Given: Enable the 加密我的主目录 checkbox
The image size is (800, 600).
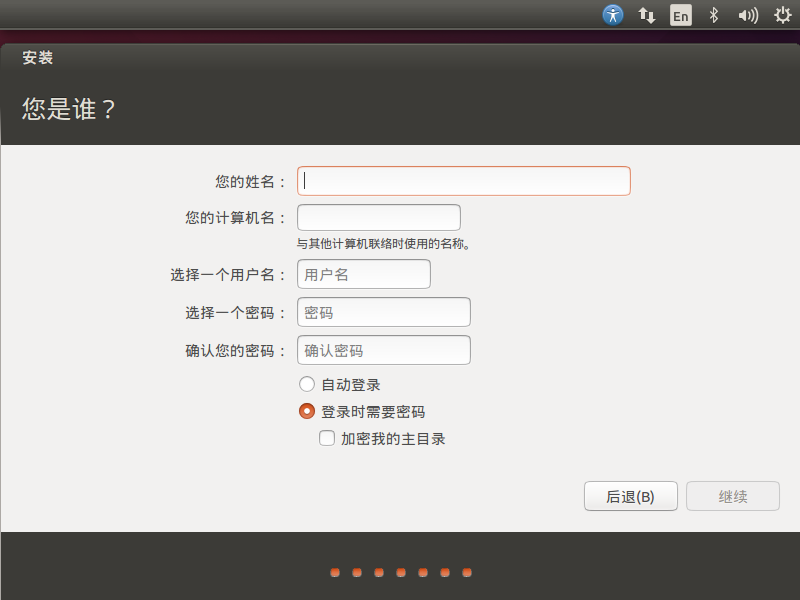Looking at the screenshot, I should pos(327,438).
